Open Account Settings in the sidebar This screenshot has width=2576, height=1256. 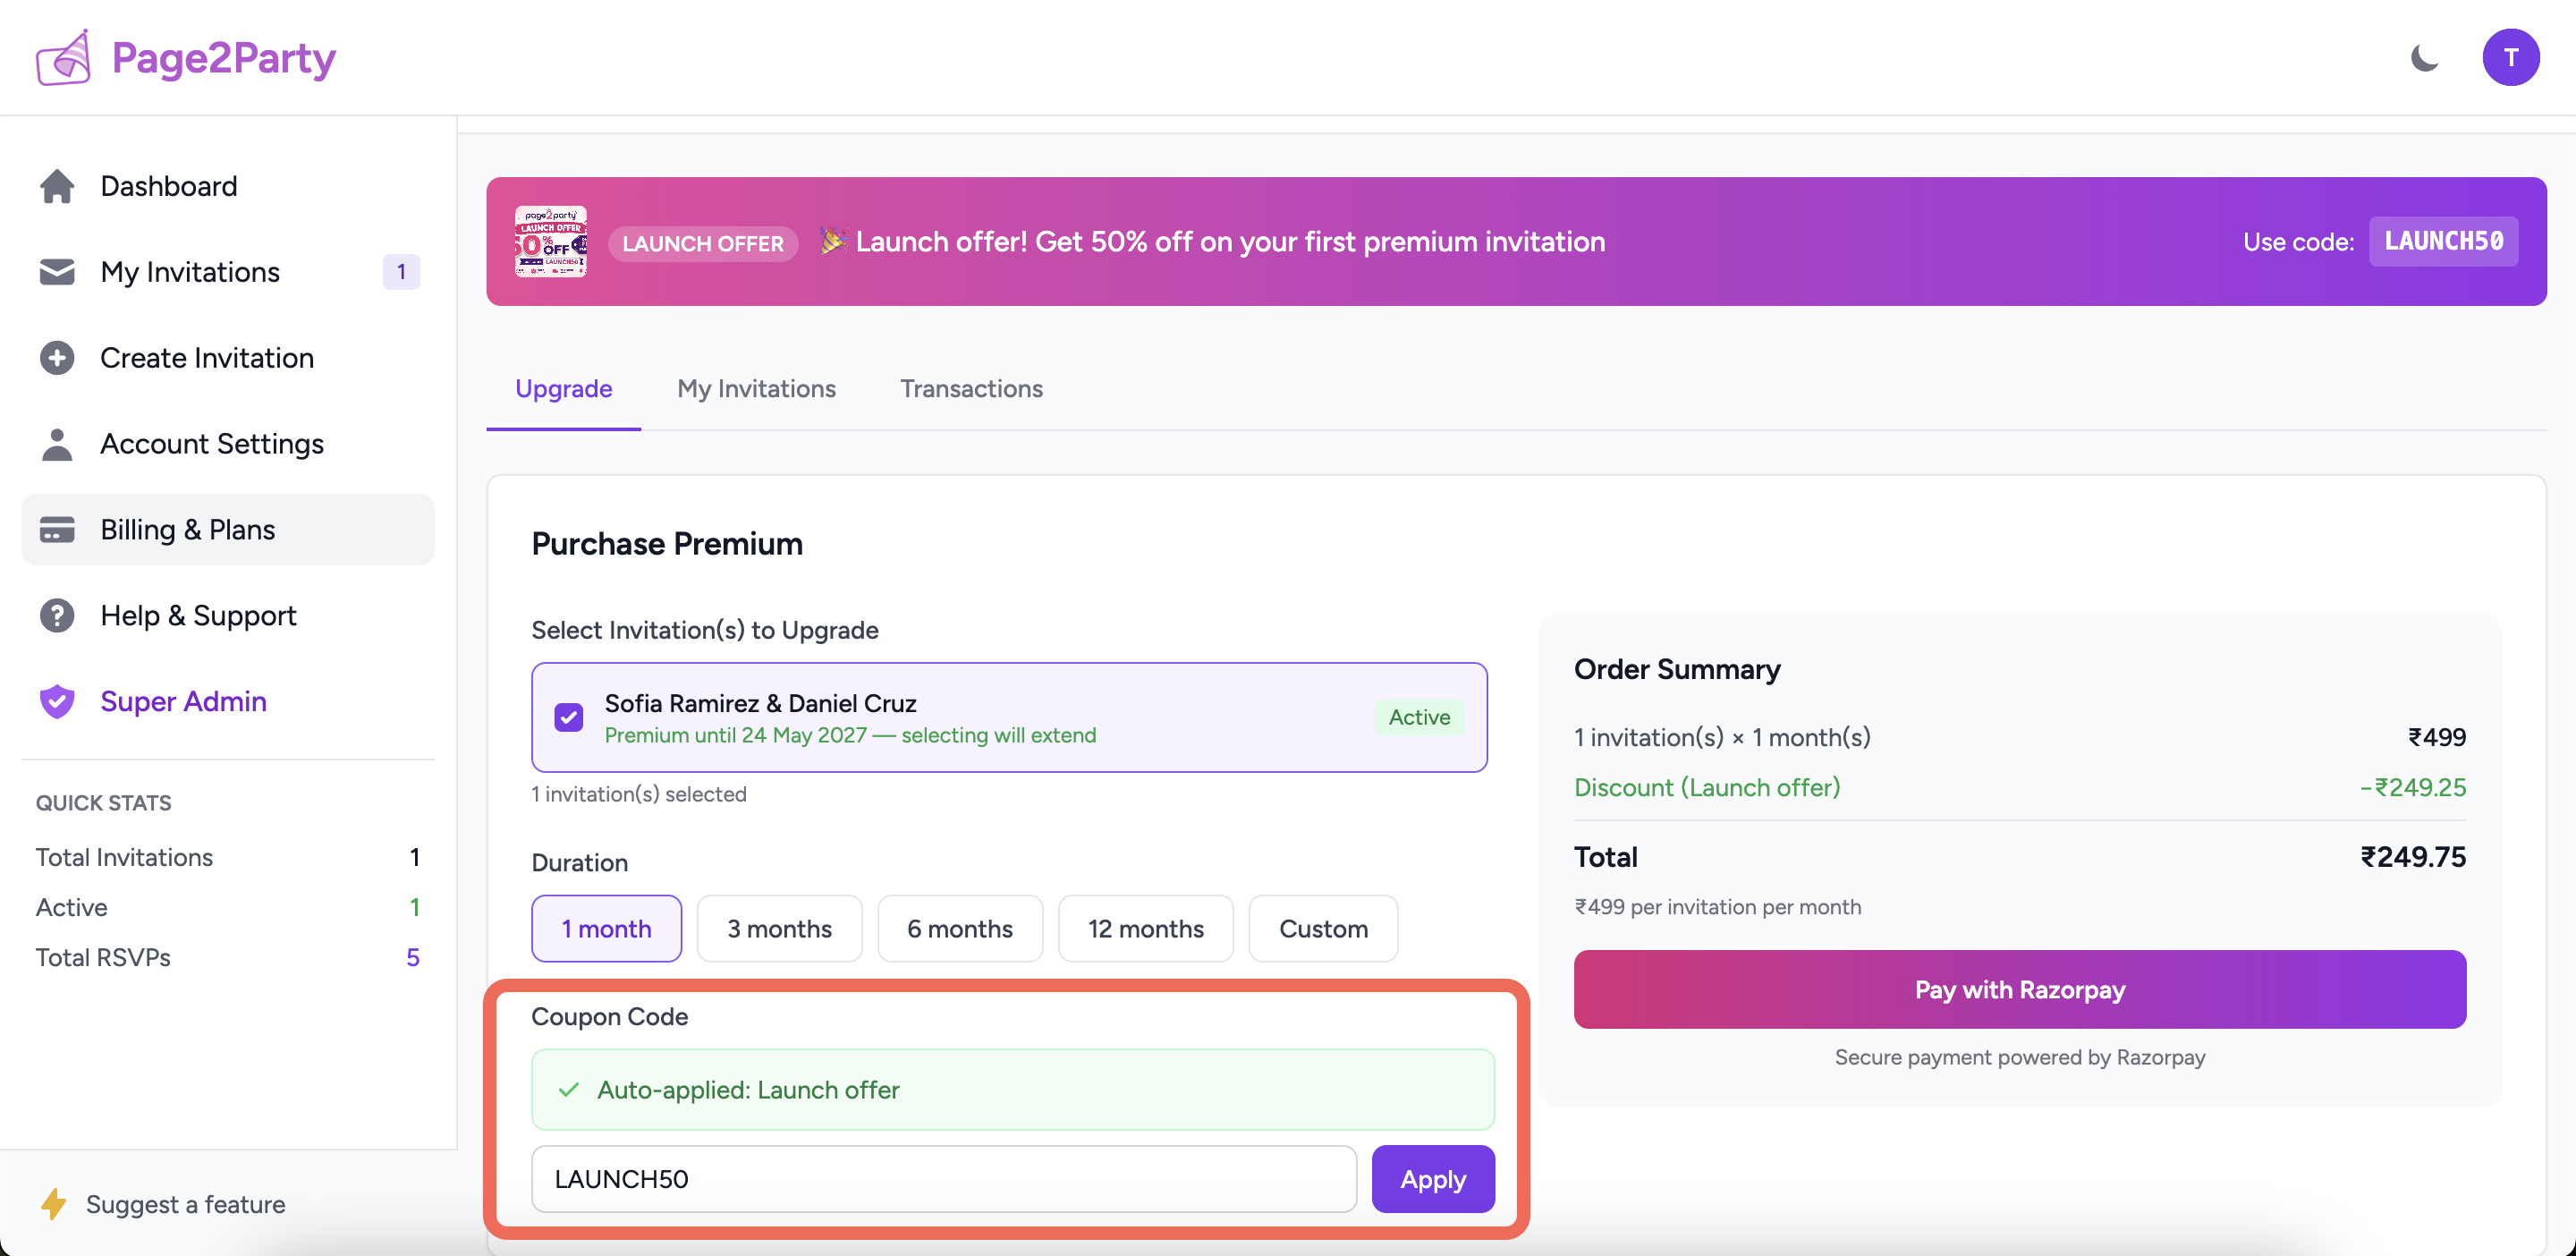coord(228,444)
